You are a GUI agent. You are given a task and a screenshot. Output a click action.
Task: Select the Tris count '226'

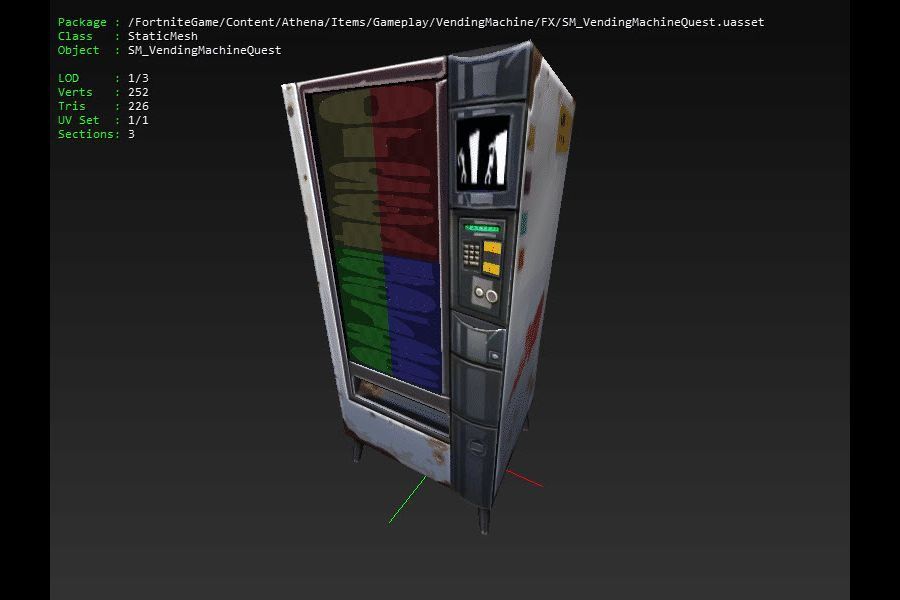pos(138,106)
